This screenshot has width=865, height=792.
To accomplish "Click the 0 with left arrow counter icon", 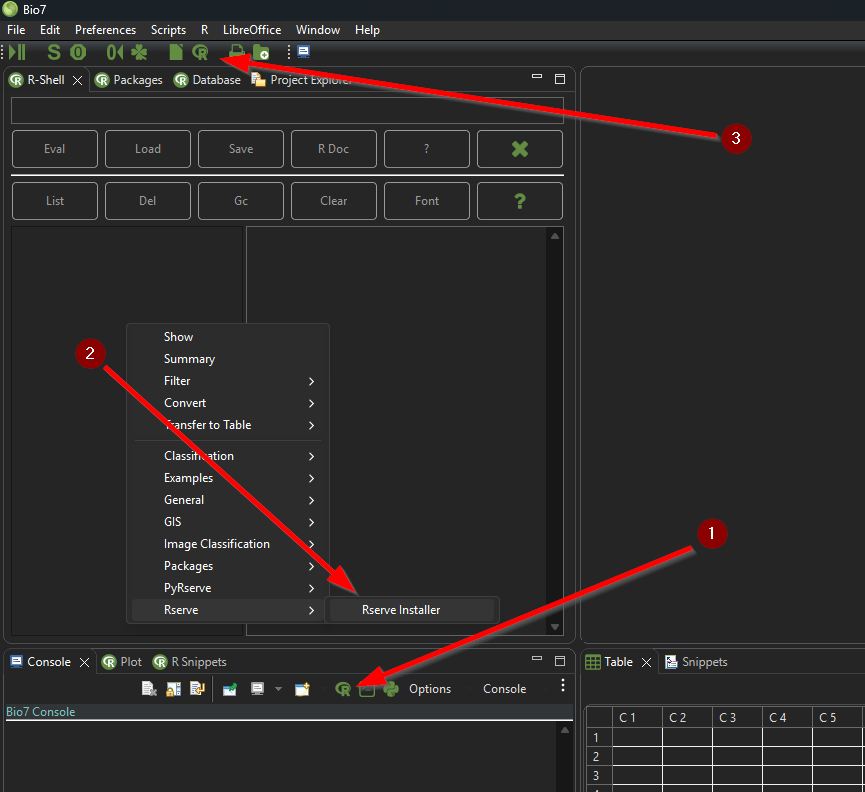I will coord(114,52).
